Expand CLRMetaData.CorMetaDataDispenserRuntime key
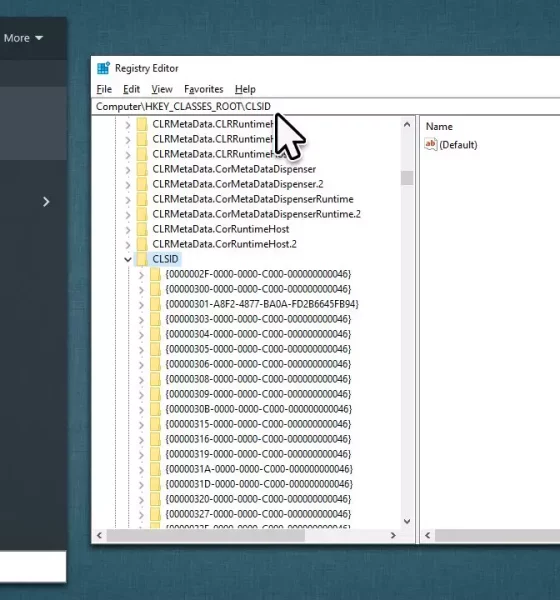 pyautogui.click(x=128, y=199)
